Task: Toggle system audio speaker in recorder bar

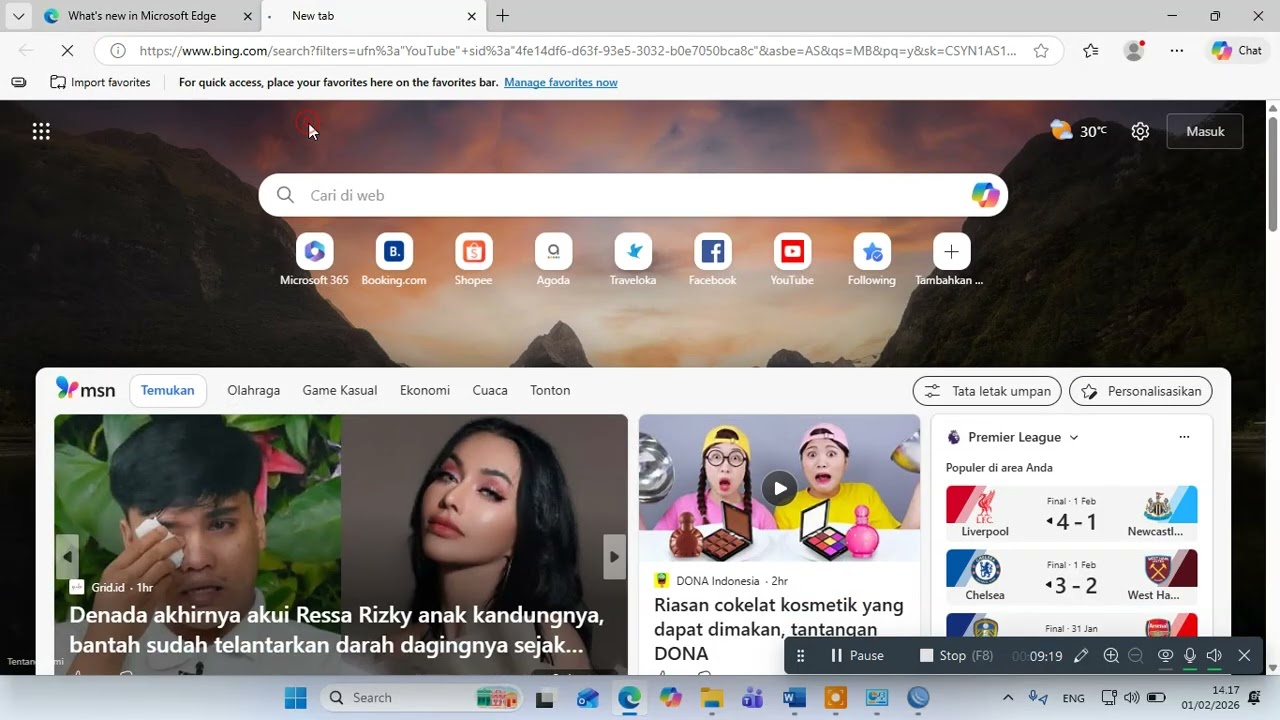Action: [x=1214, y=656]
